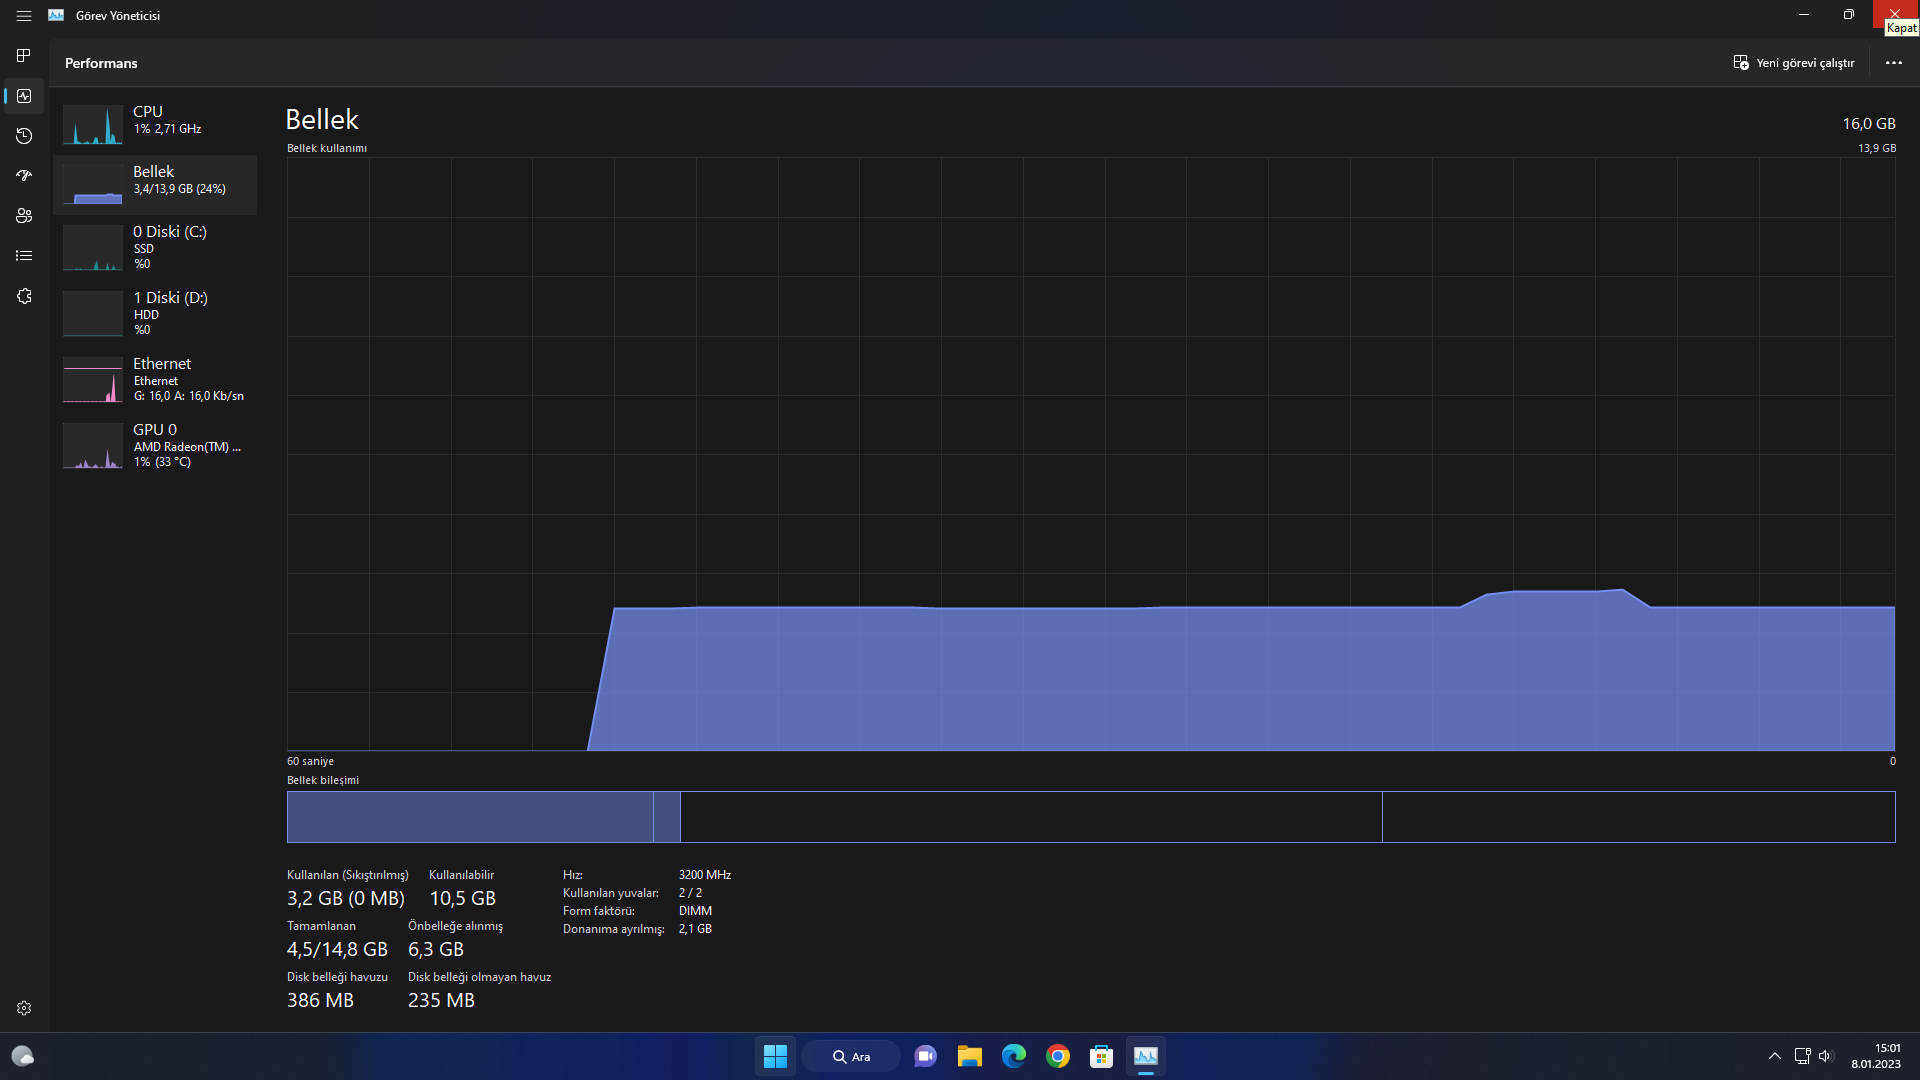Open the three-dot more options menu
1920x1080 pixels.
pyautogui.click(x=1894, y=63)
